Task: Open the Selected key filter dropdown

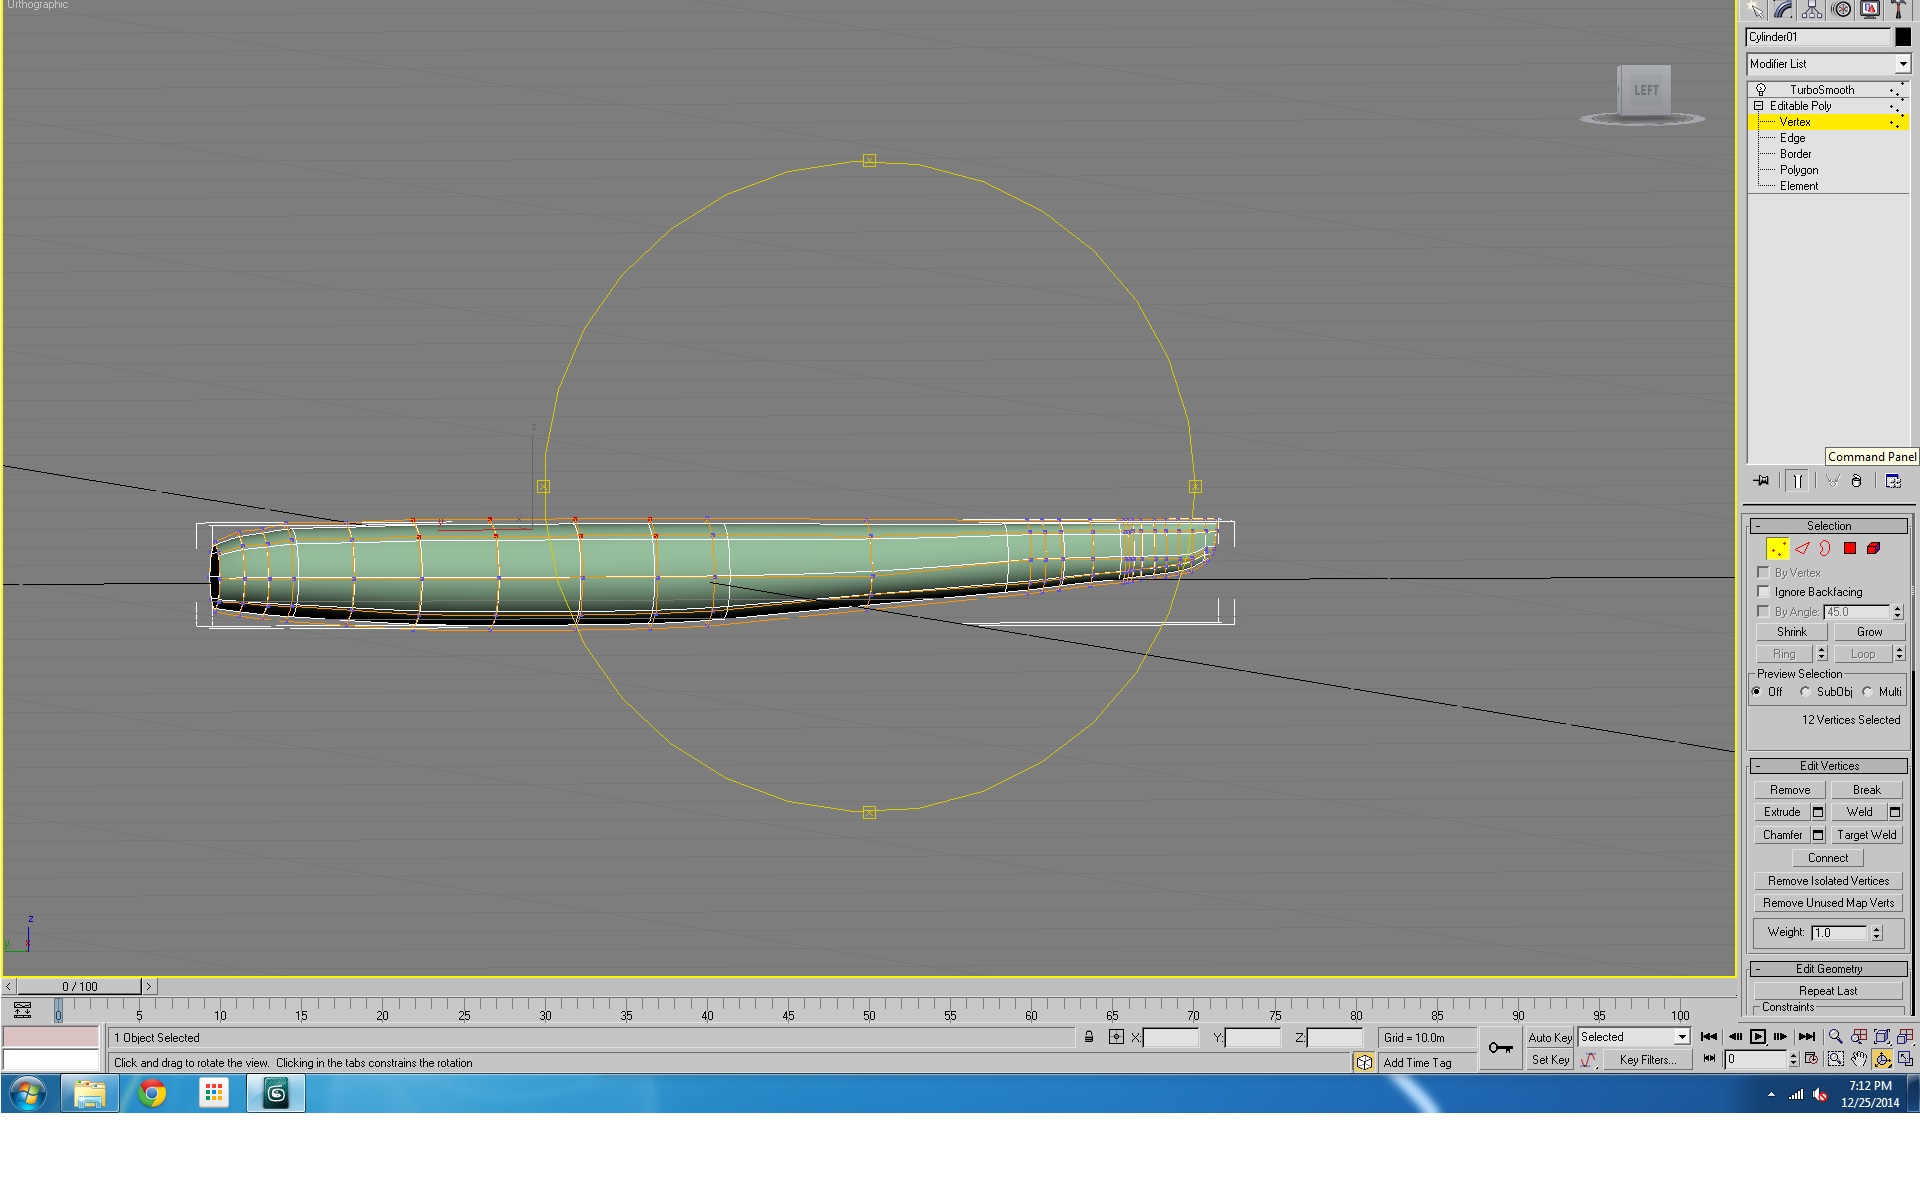Action: tap(1634, 1037)
